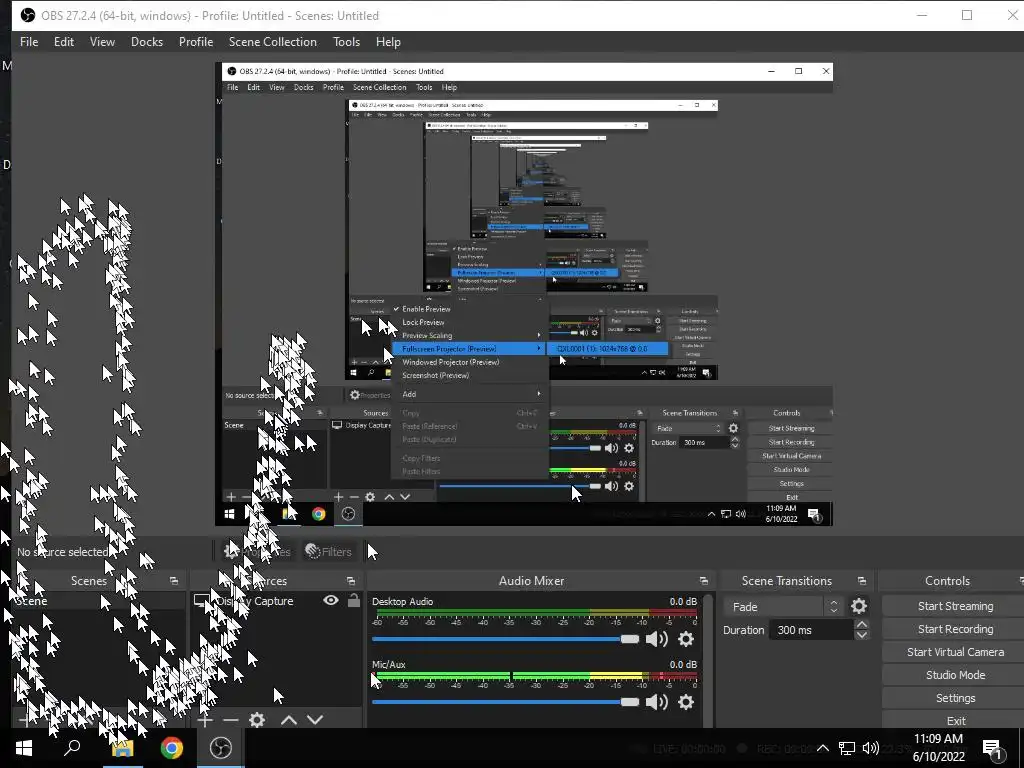The height and width of the screenshot is (768, 1024).
Task: Toggle the Display Capture lock icon
Action: click(354, 600)
